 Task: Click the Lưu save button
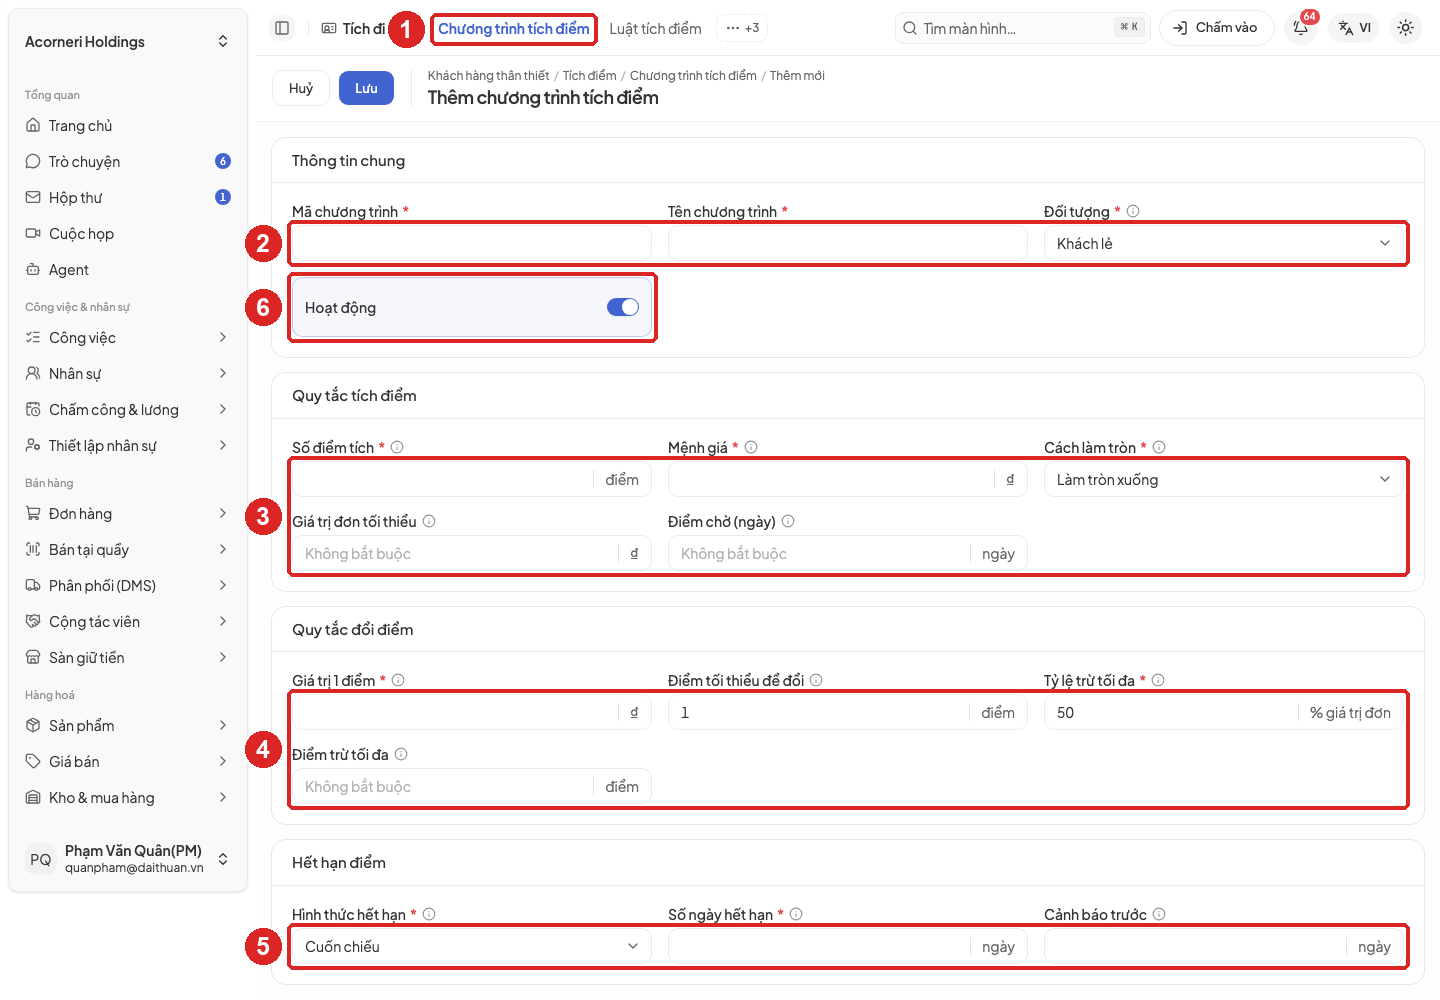(366, 88)
